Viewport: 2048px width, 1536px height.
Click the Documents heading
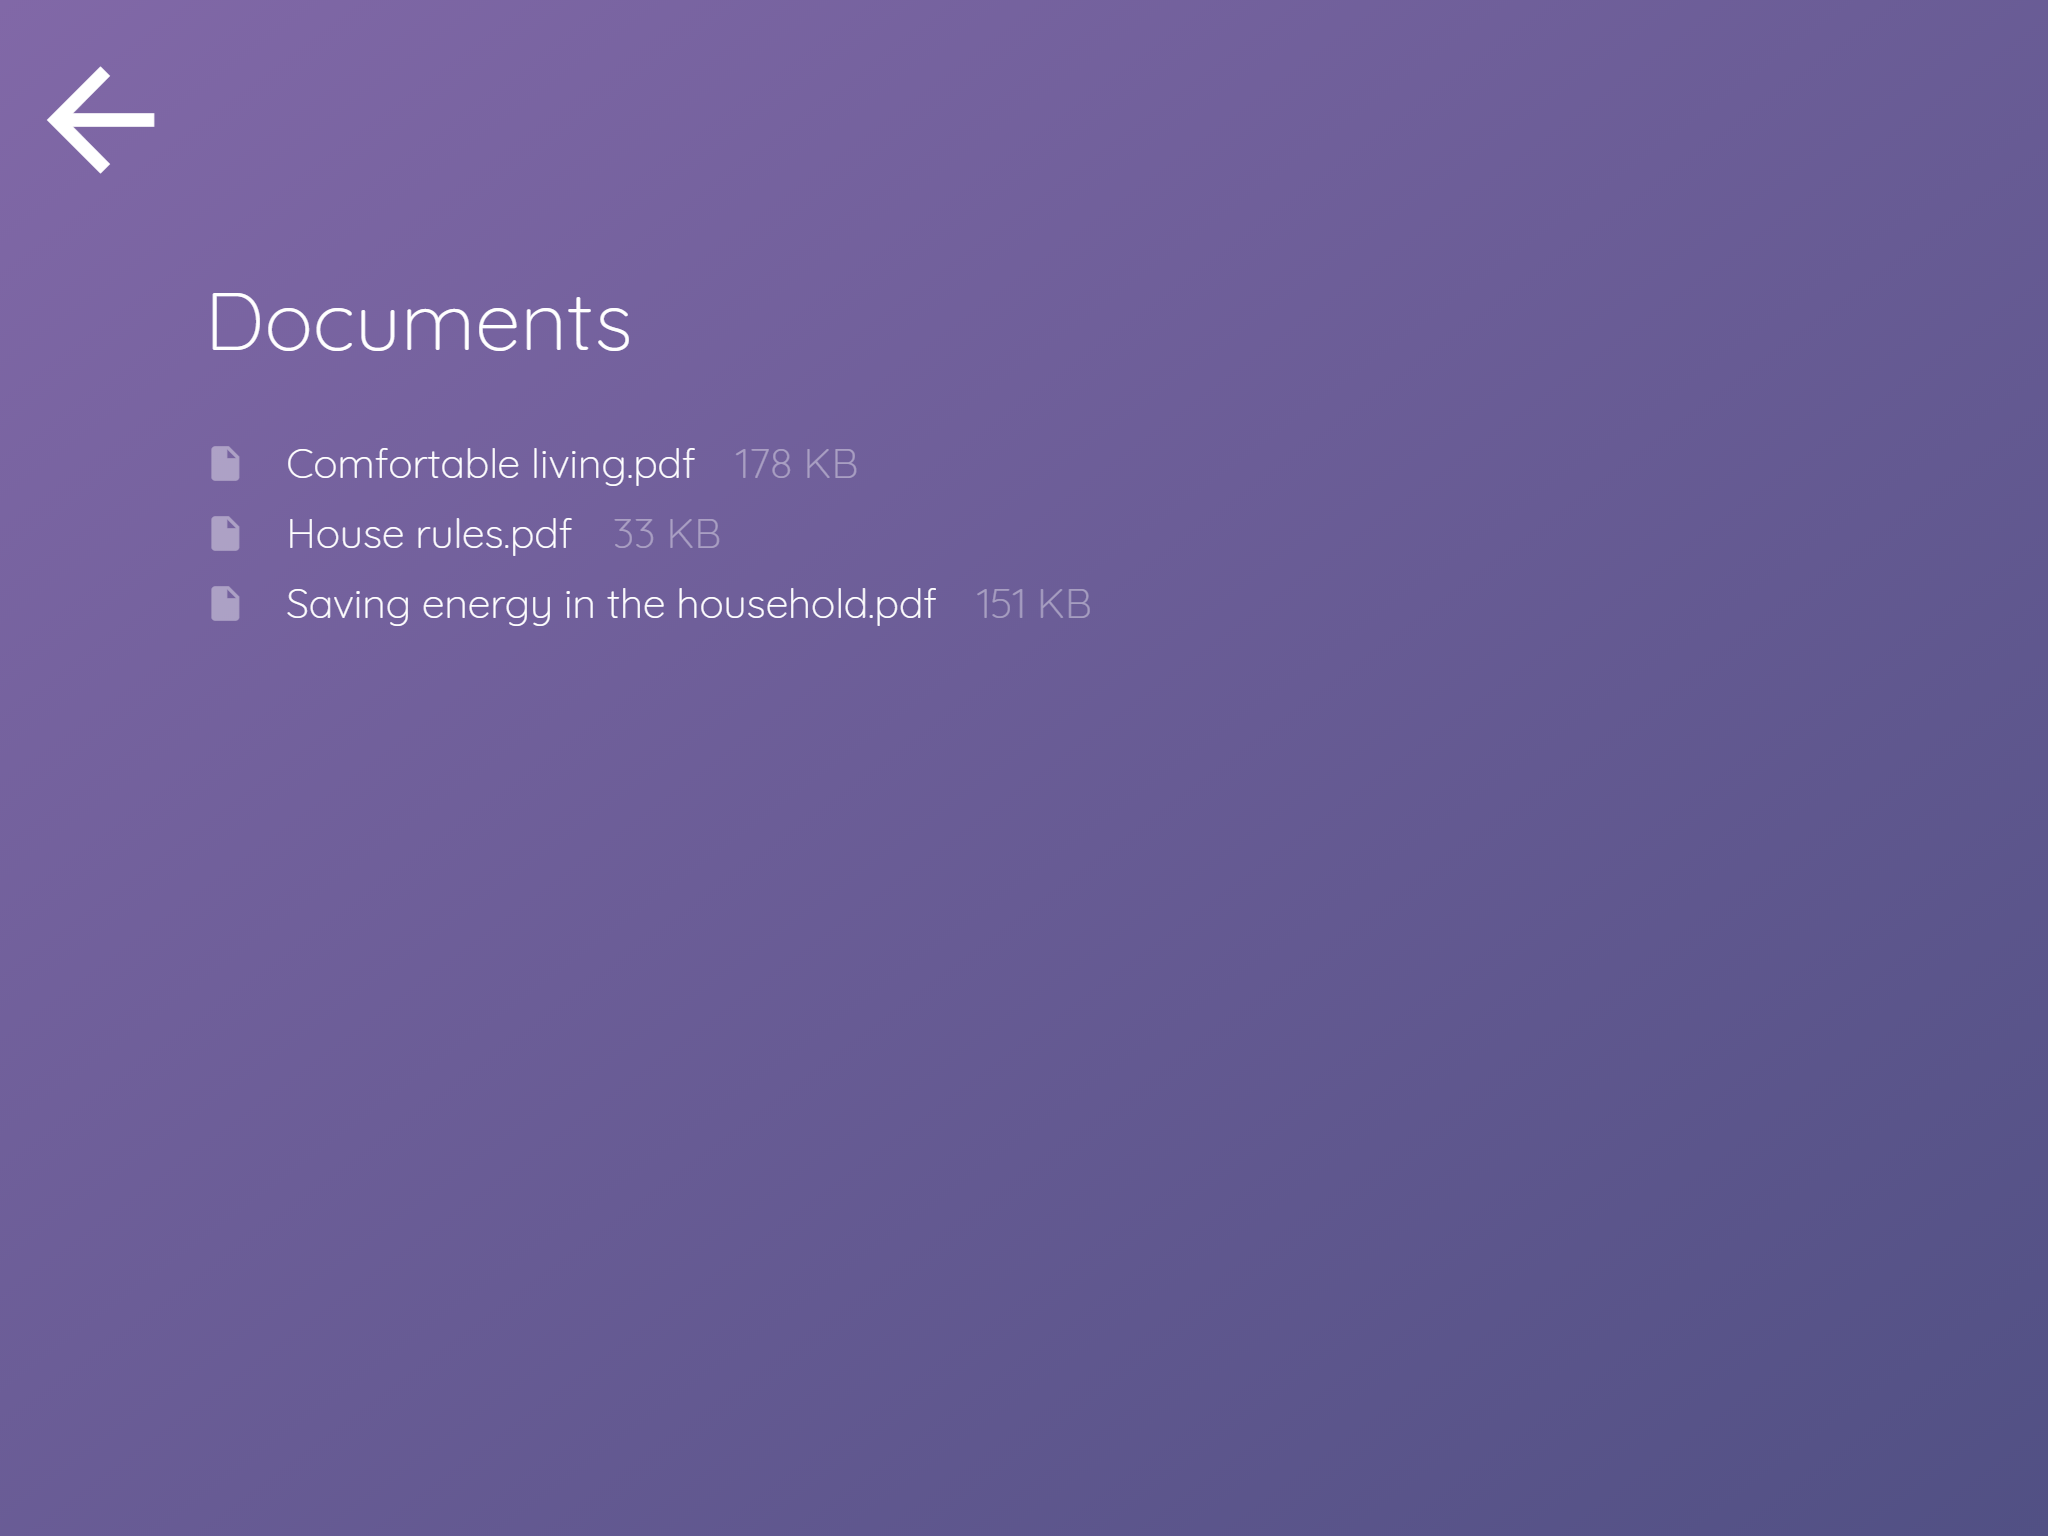tap(419, 323)
